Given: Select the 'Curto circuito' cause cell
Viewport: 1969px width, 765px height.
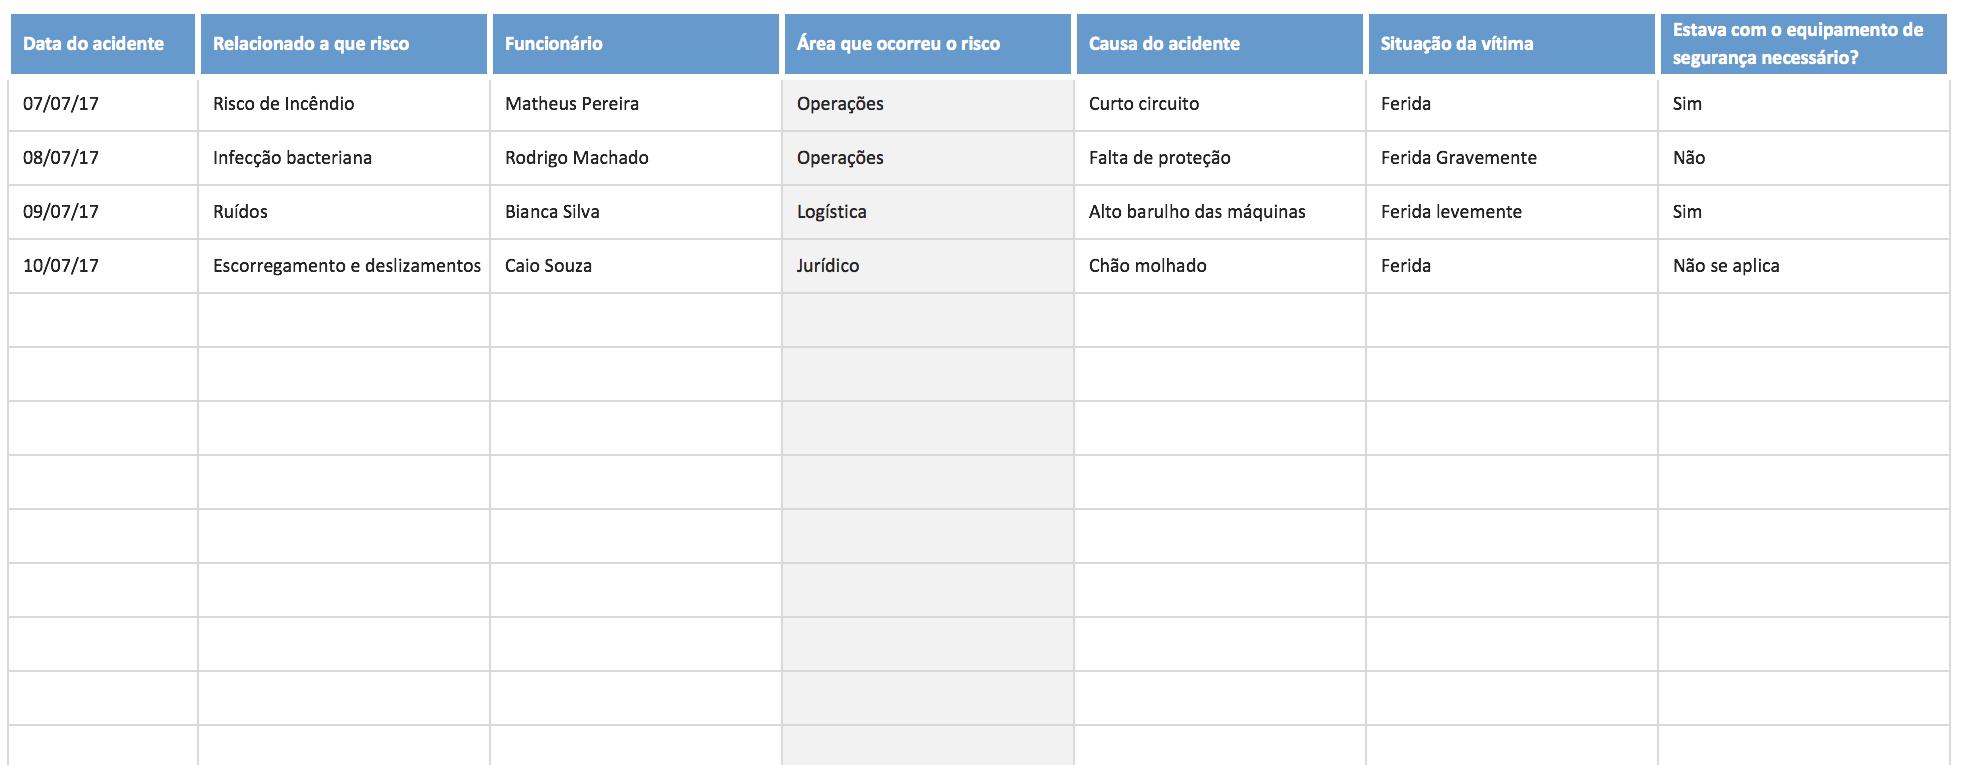Looking at the screenshot, I should [x=1219, y=104].
